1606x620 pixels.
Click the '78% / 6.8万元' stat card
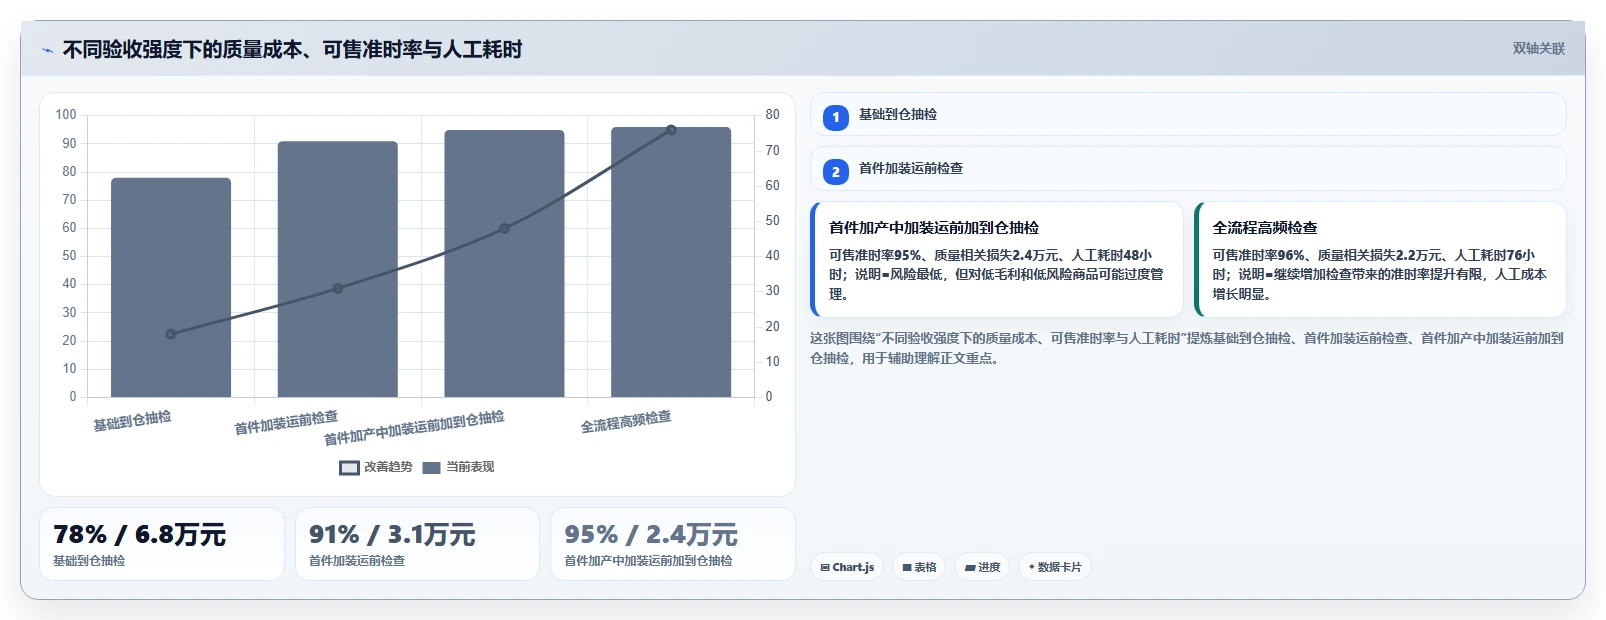pos(162,544)
